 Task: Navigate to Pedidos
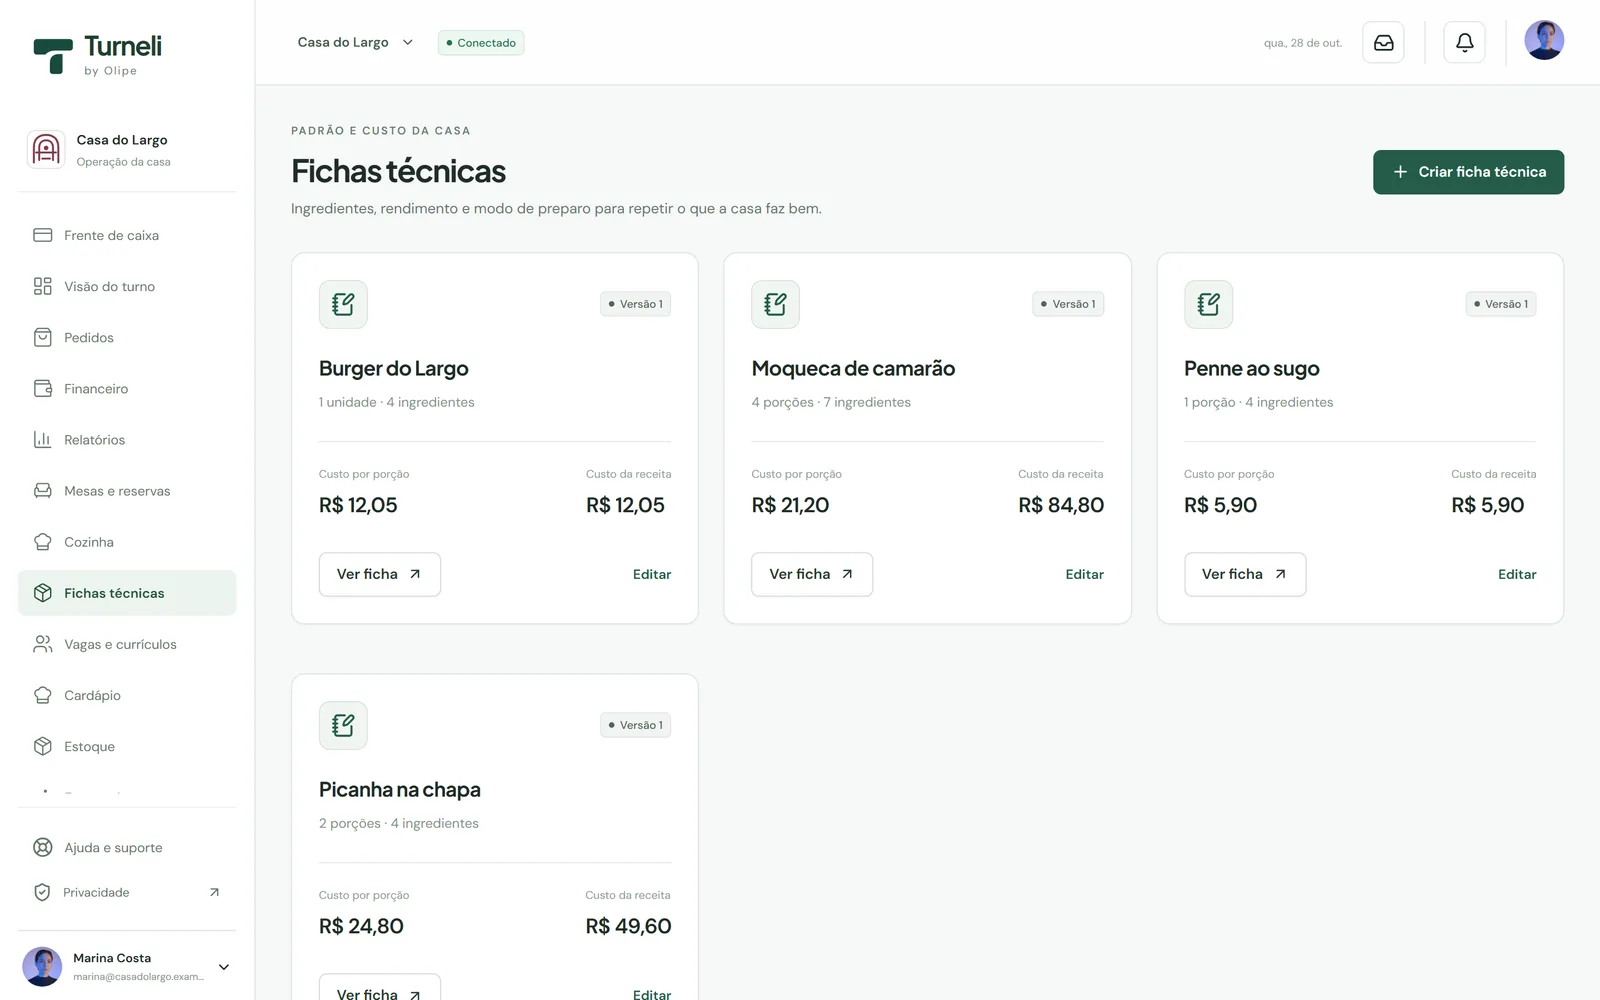click(x=127, y=337)
